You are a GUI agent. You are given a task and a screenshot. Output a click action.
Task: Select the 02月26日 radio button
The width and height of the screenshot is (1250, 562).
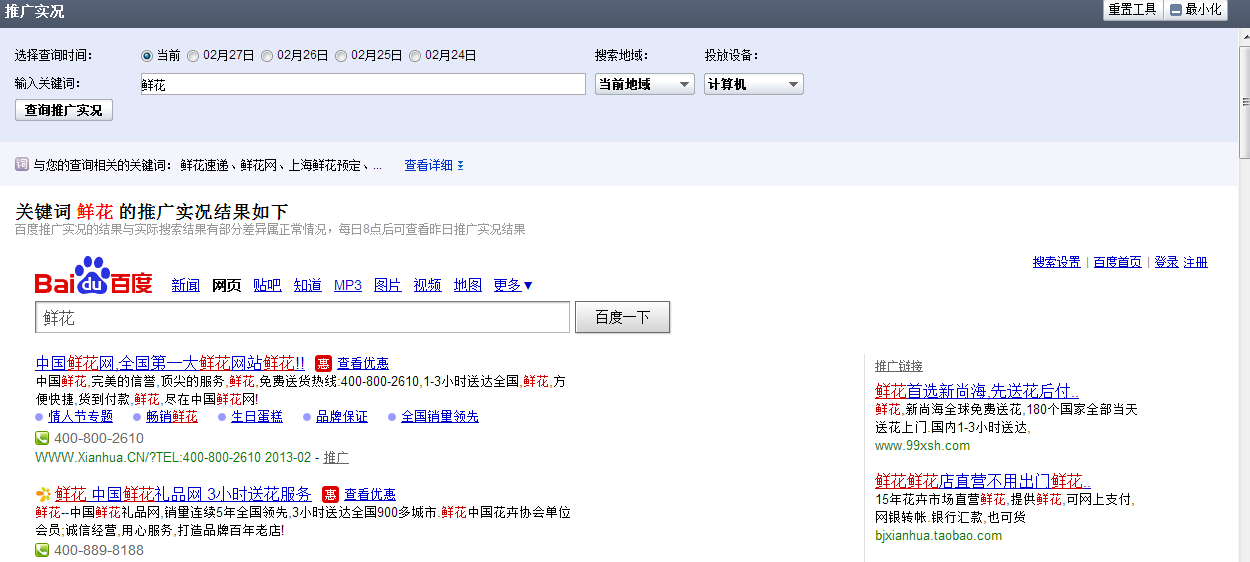tap(267, 56)
